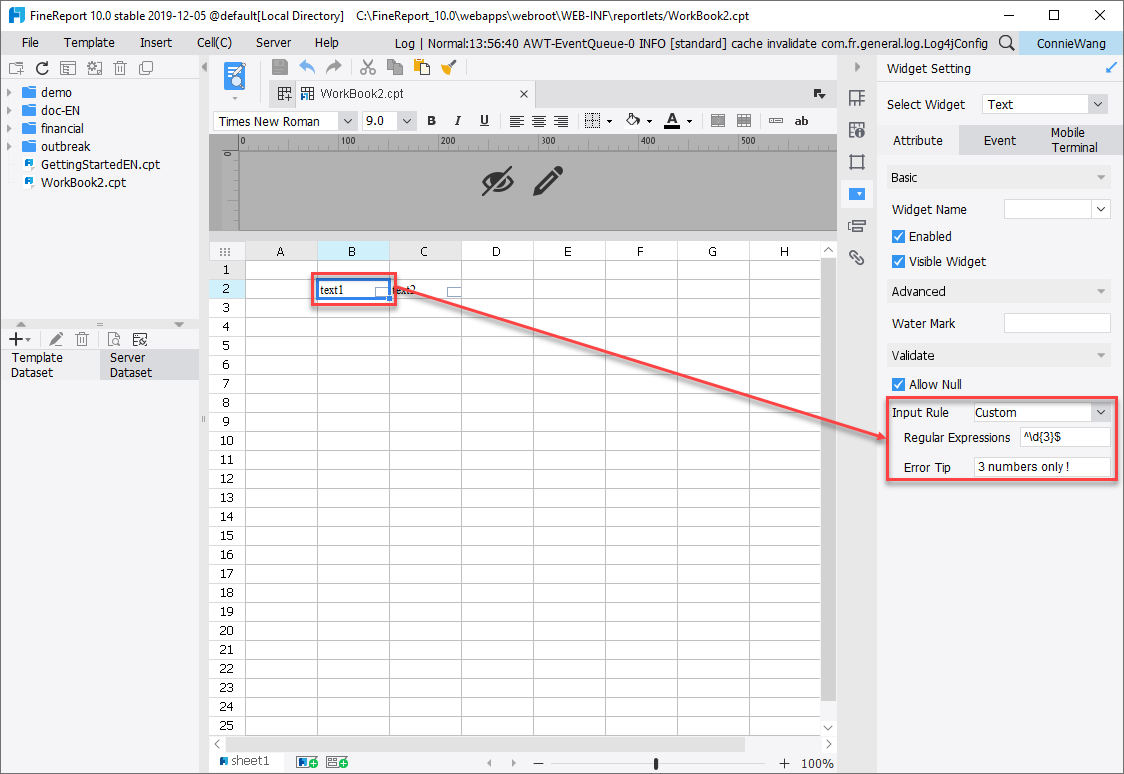Click the Delete trash icon above file tree
The image size is (1124, 774).
click(x=120, y=68)
